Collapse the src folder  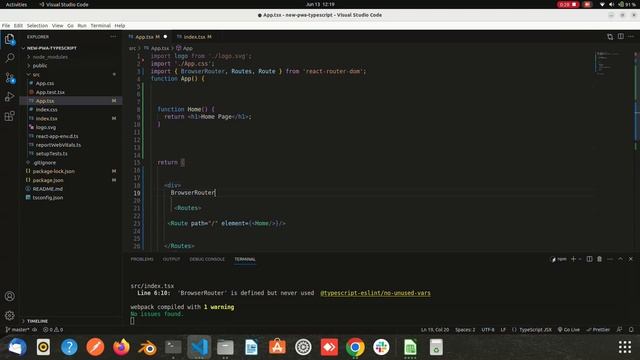(x=36, y=74)
